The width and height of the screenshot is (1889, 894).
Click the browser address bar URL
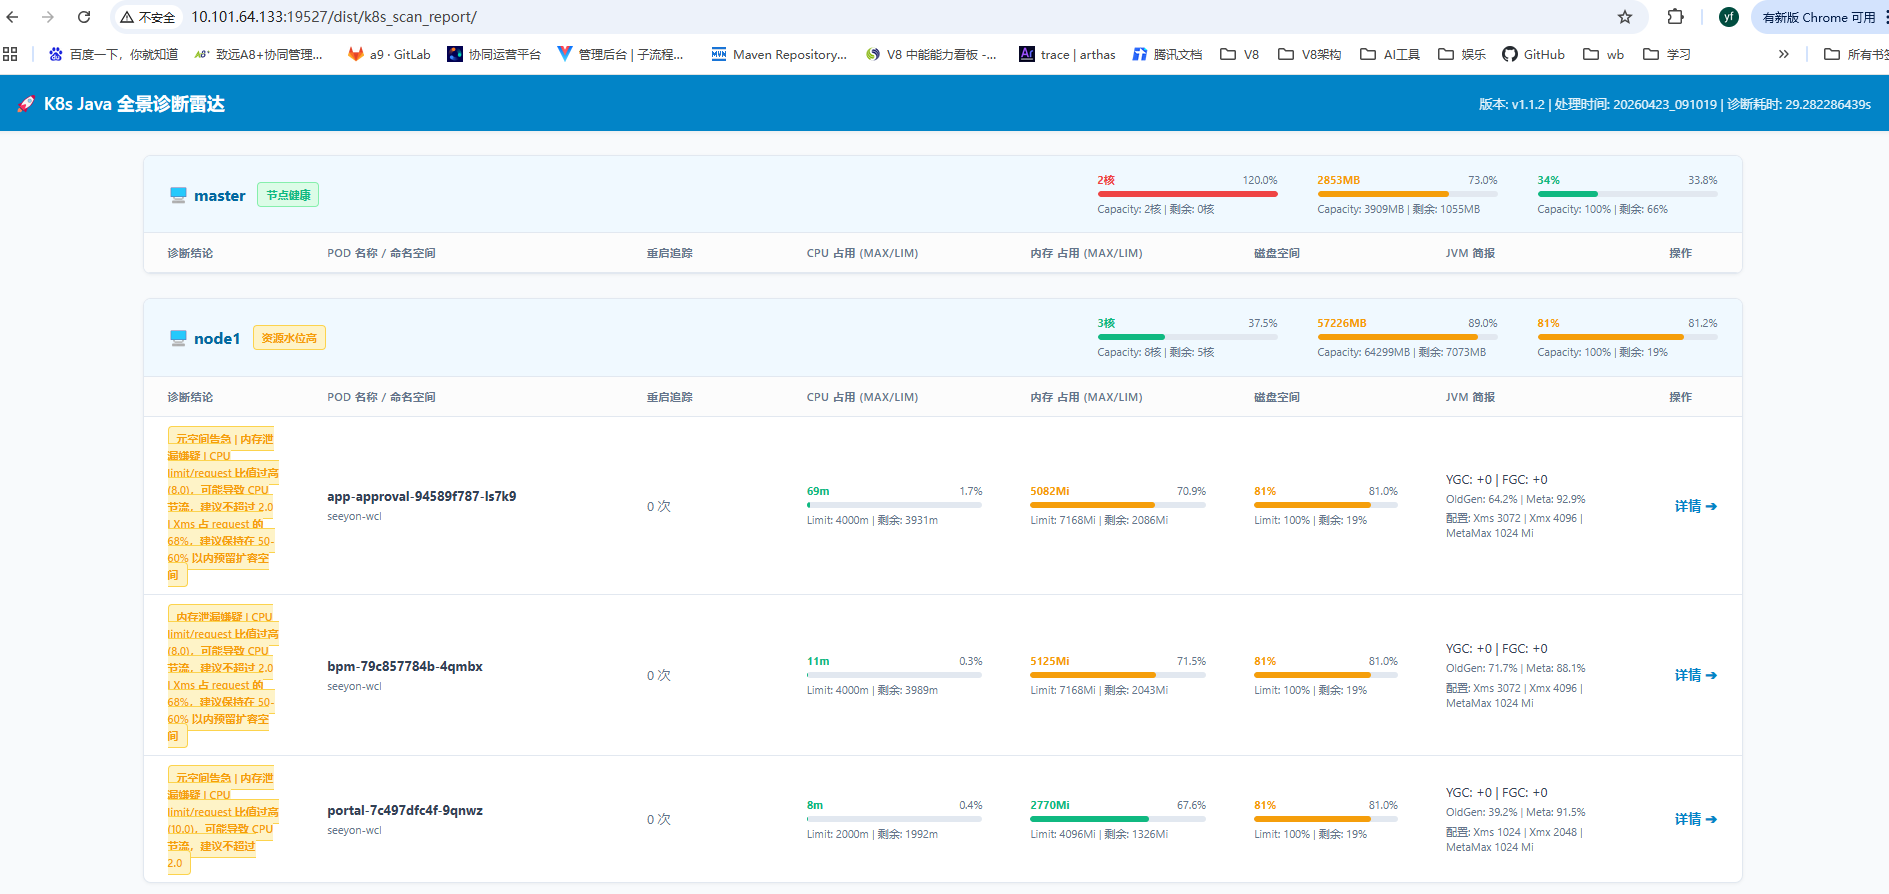(x=334, y=17)
